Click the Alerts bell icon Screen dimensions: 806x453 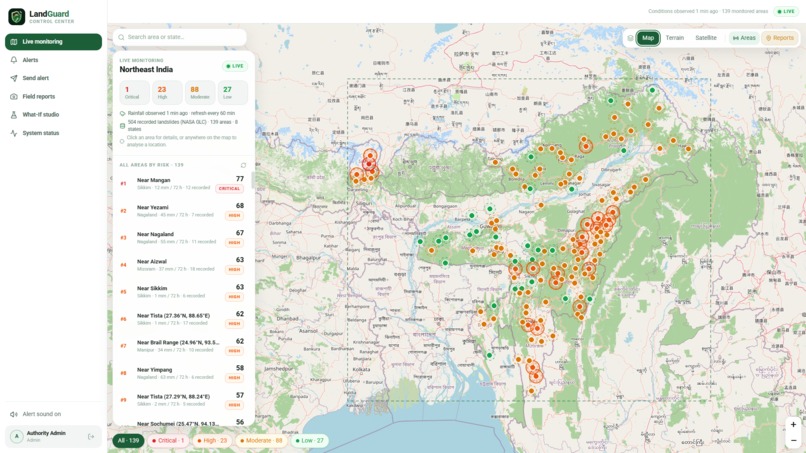pyautogui.click(x=14, y=60)
